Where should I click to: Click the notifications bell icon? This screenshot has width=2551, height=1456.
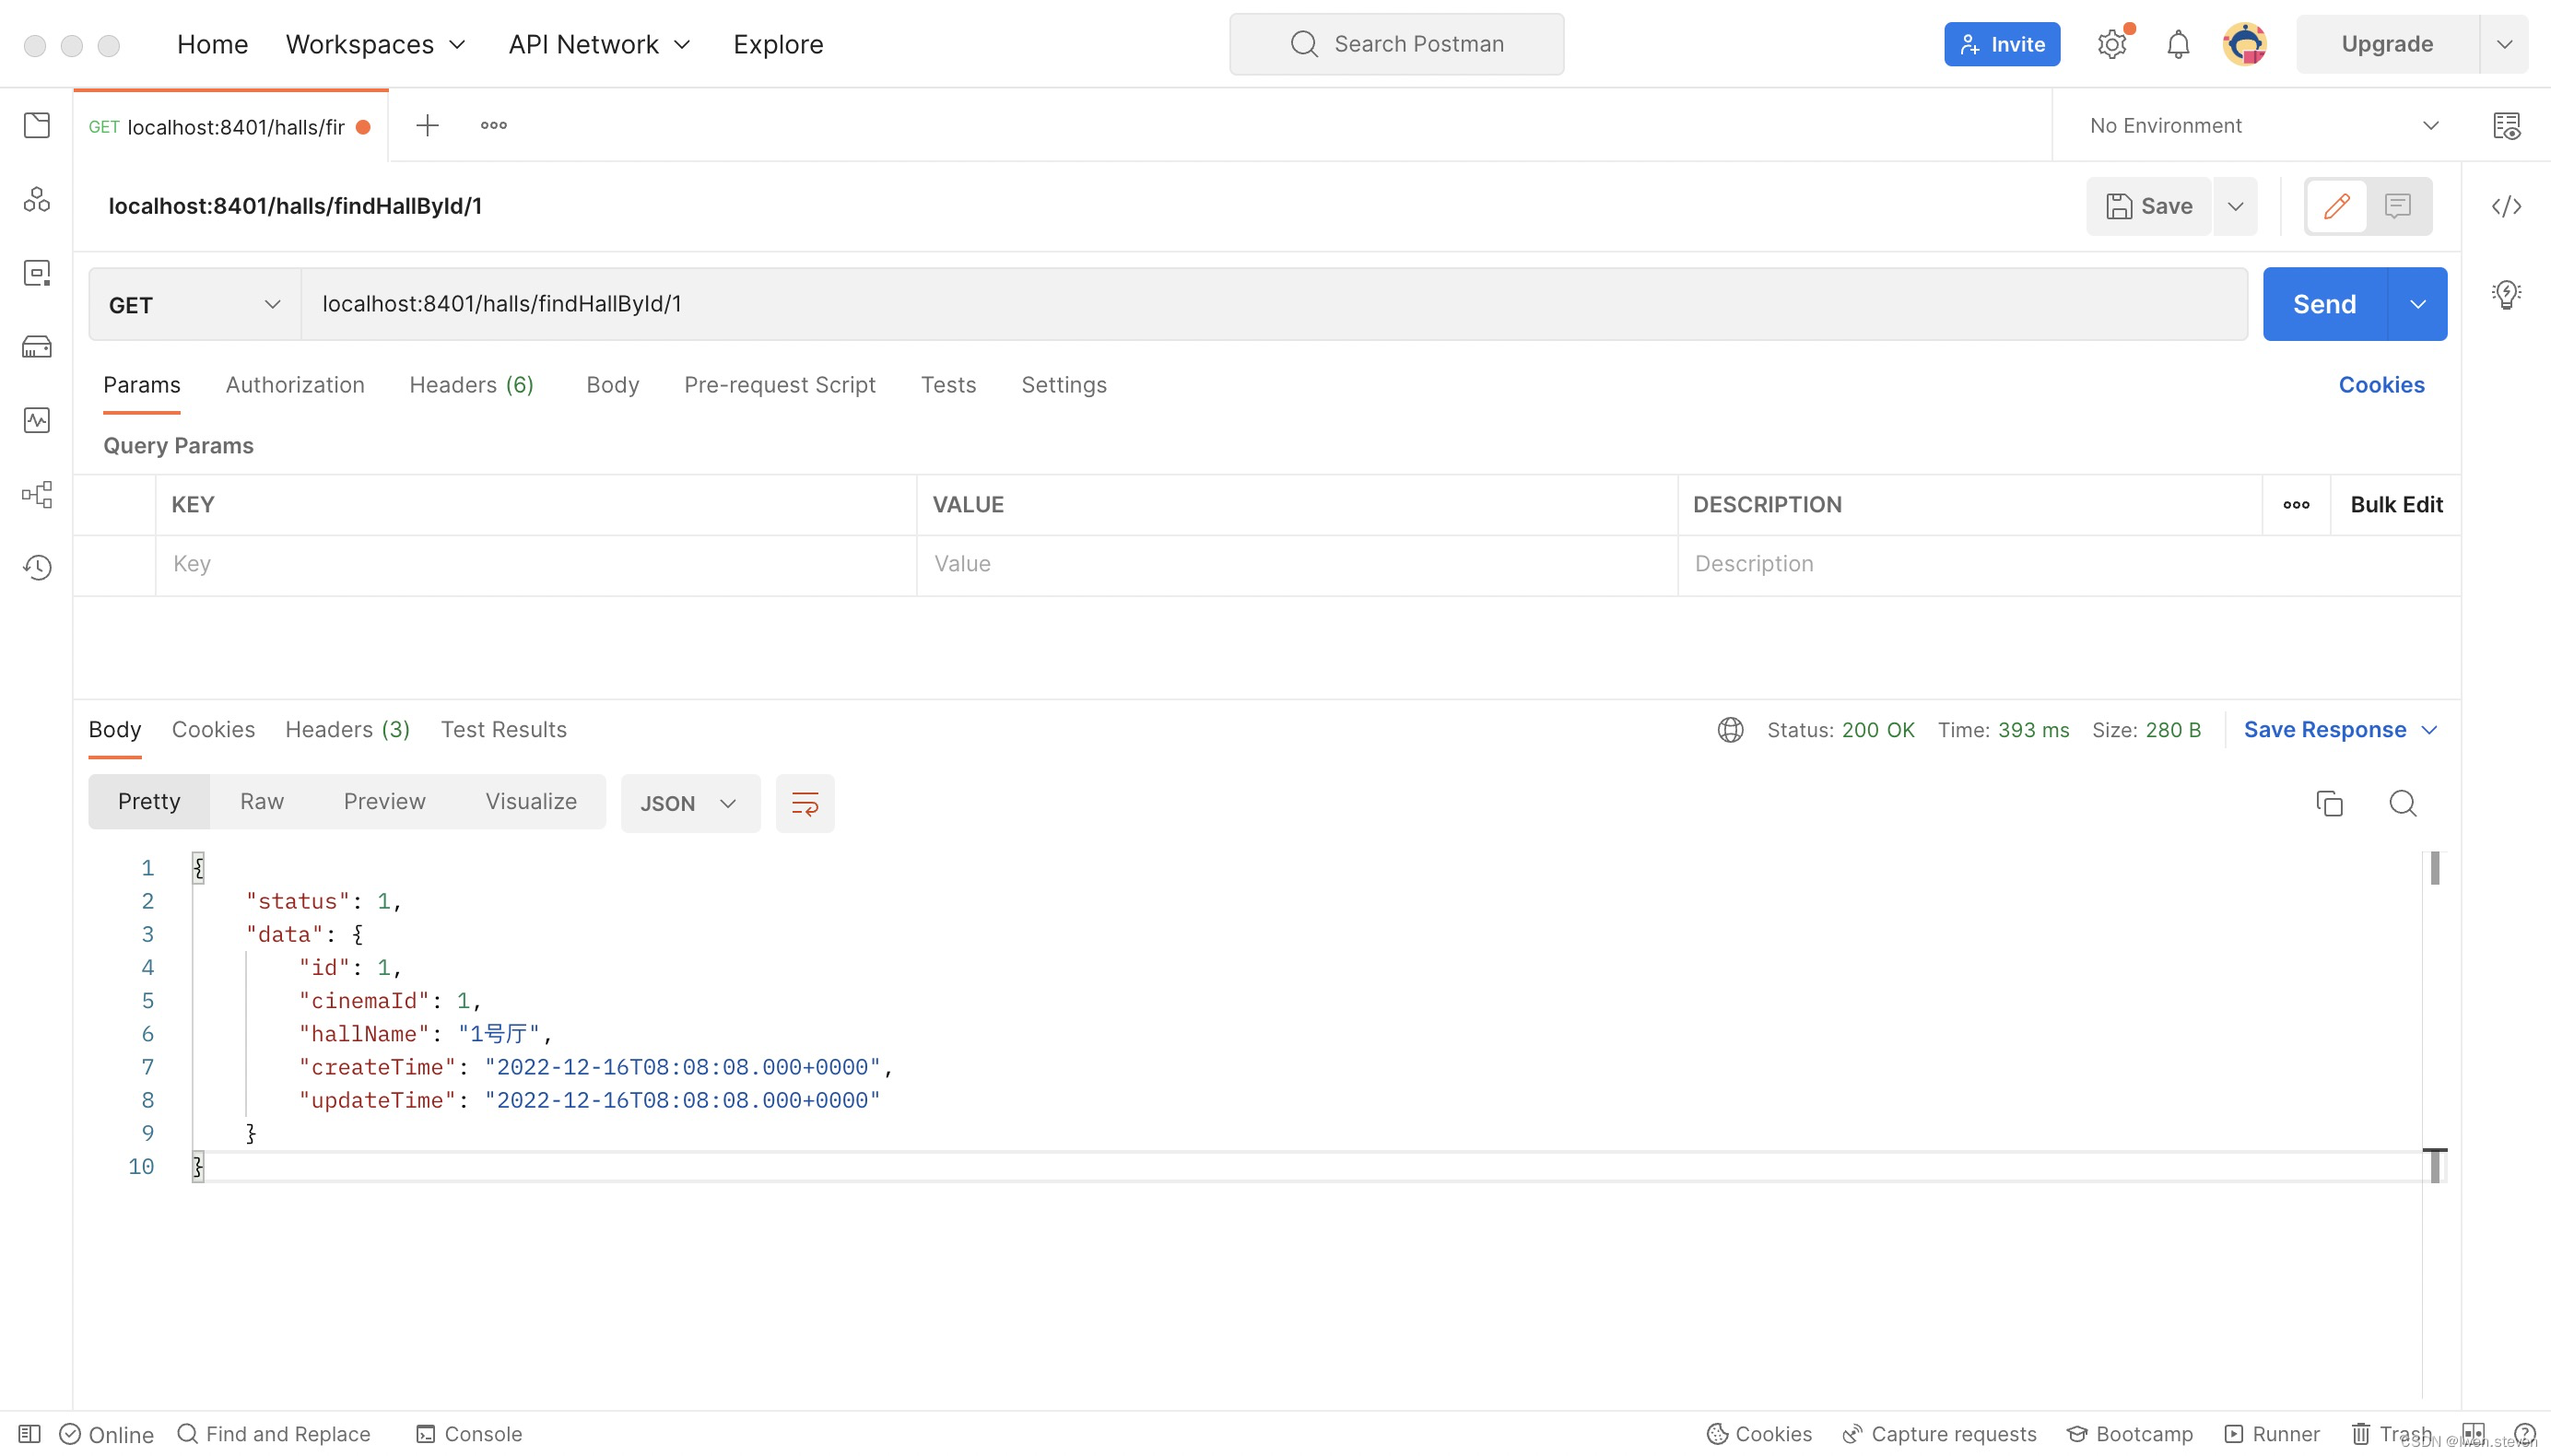(2178, 44)
